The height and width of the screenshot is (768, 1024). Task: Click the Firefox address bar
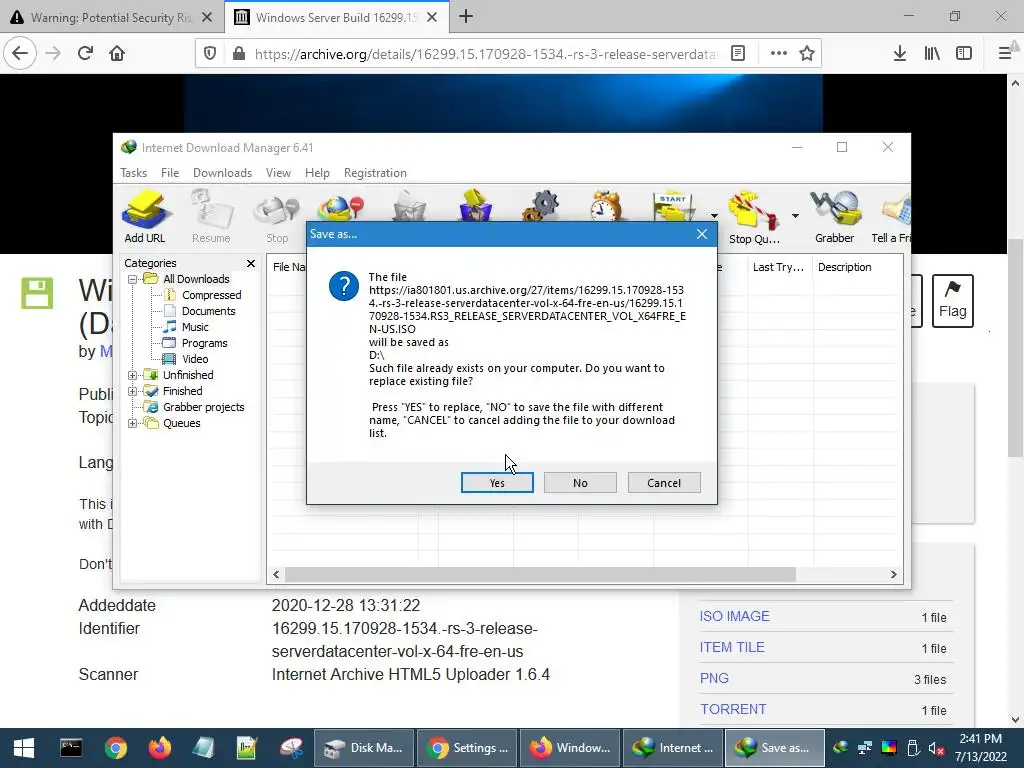click(x=486, y=54)
